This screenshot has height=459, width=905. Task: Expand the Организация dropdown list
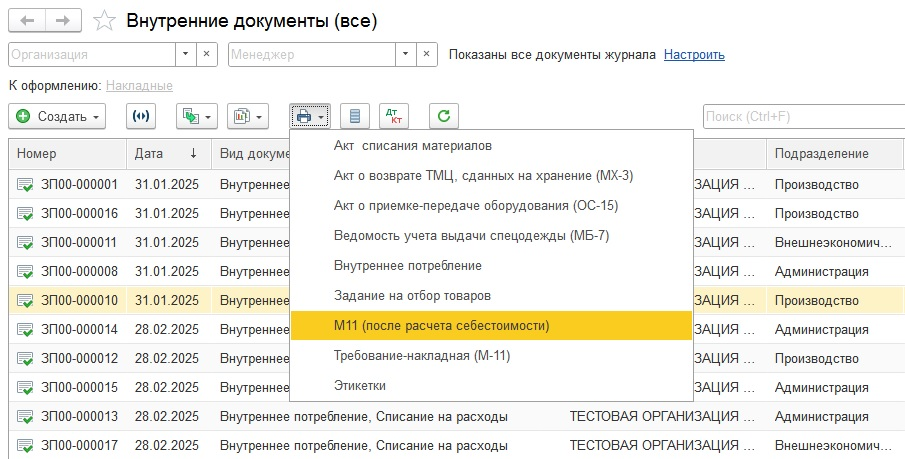[186, 55]
